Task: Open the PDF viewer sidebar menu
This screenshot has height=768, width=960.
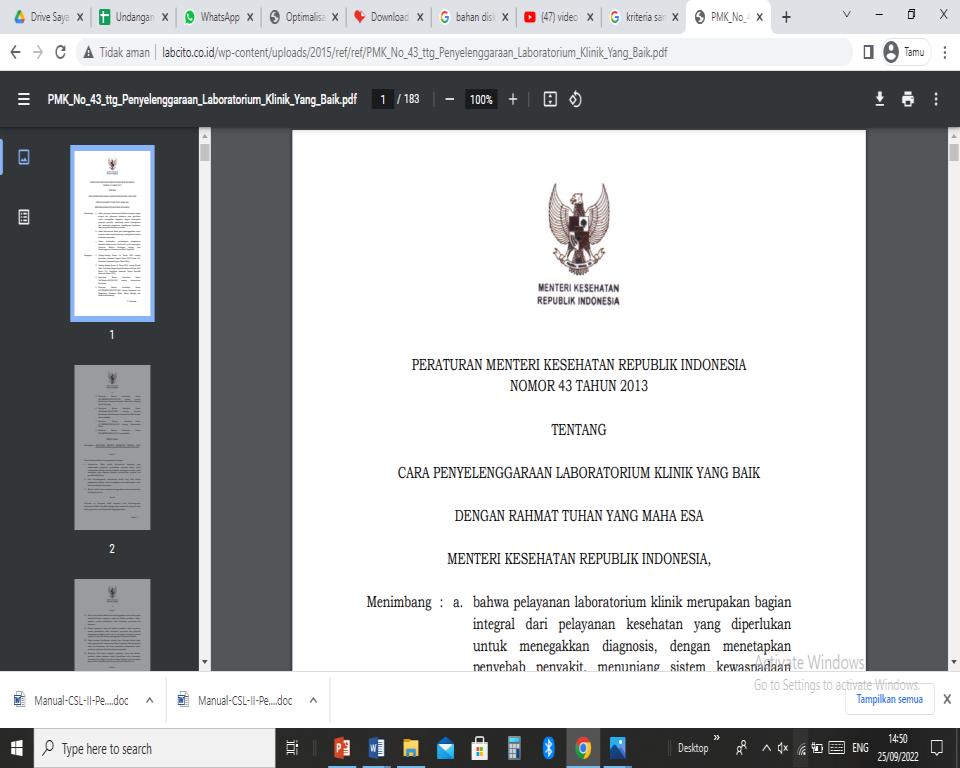Action: (23, 99)
